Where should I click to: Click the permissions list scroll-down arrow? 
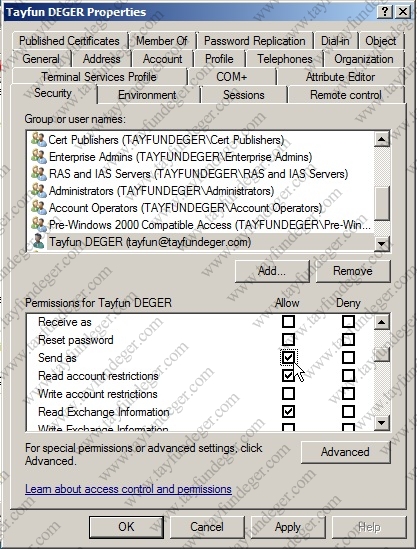pos(382,423)
